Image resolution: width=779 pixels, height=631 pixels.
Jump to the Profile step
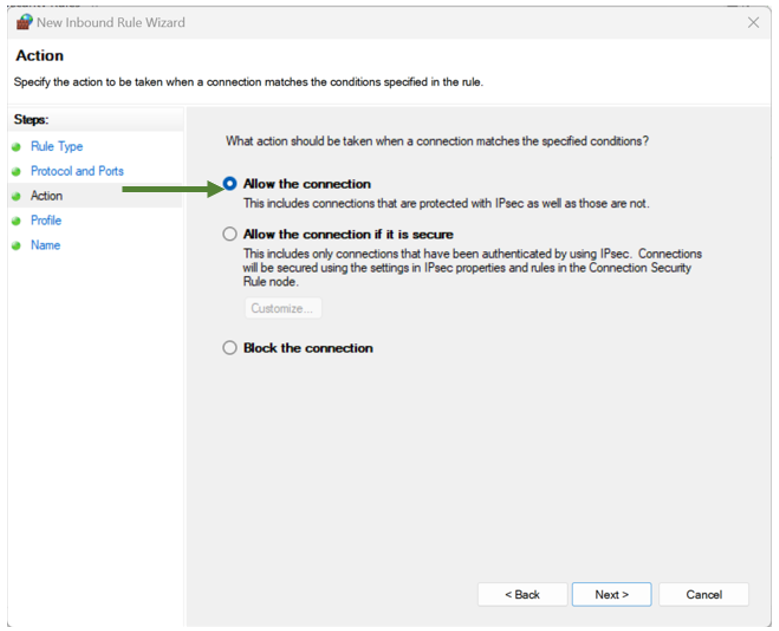pos(46,220)
